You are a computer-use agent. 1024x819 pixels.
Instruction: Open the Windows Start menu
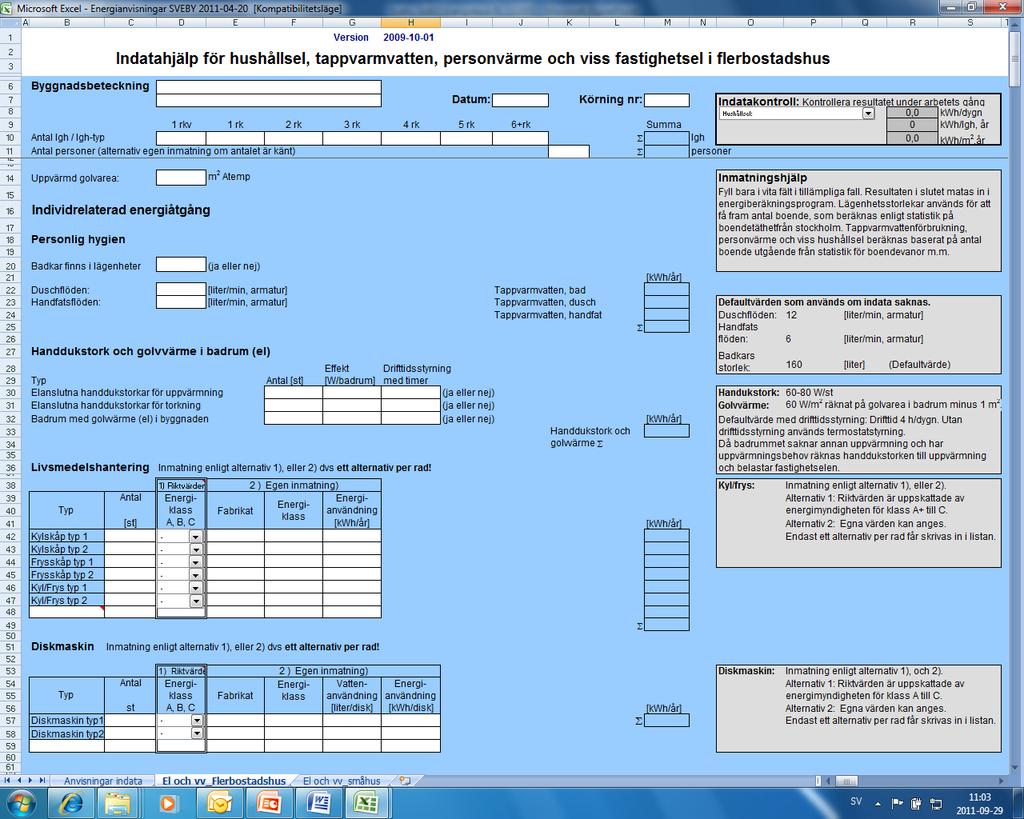pos(21,803)
